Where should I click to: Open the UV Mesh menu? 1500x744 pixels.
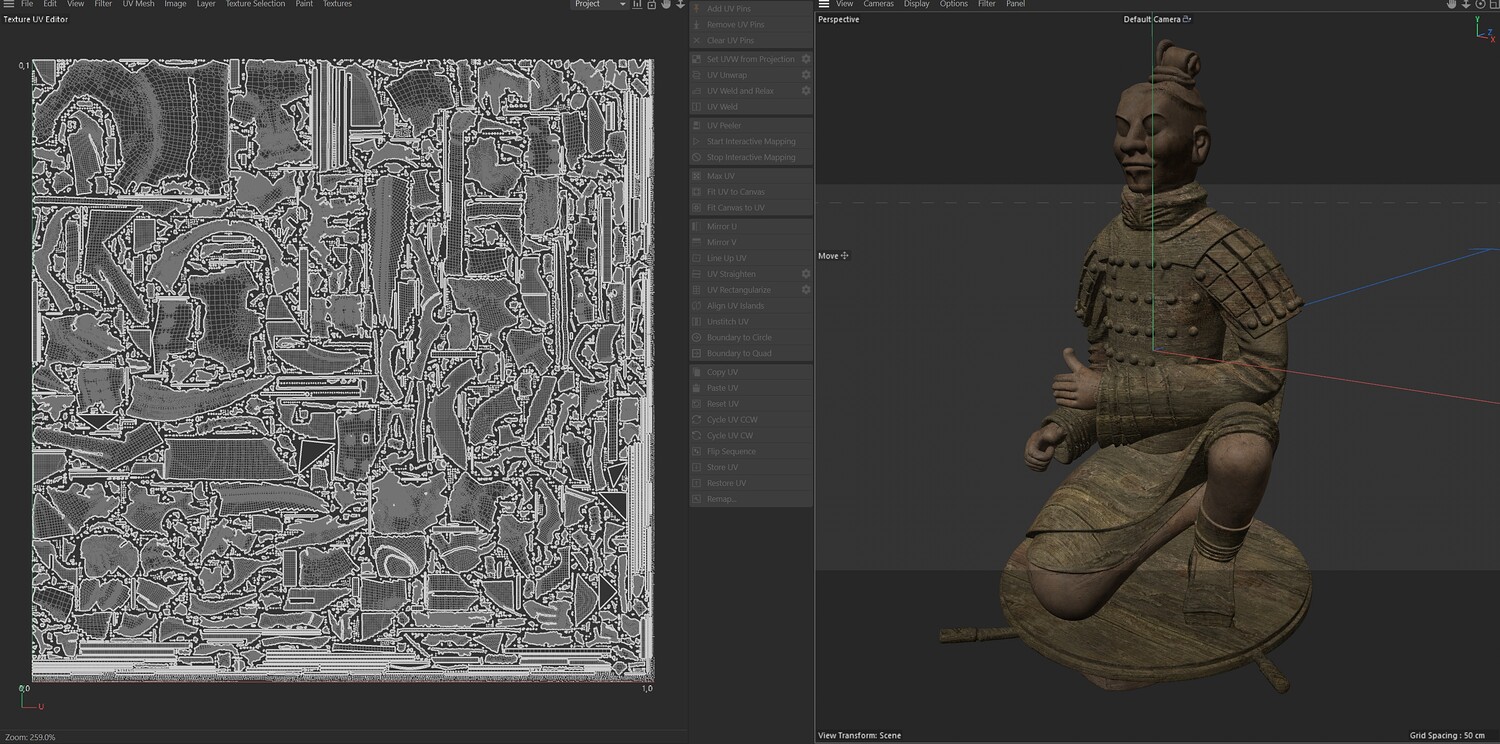(x=138, y=4)
